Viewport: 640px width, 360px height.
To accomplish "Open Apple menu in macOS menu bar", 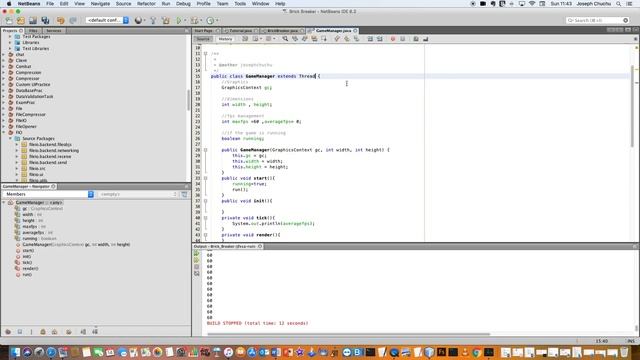I will [9, 4].
